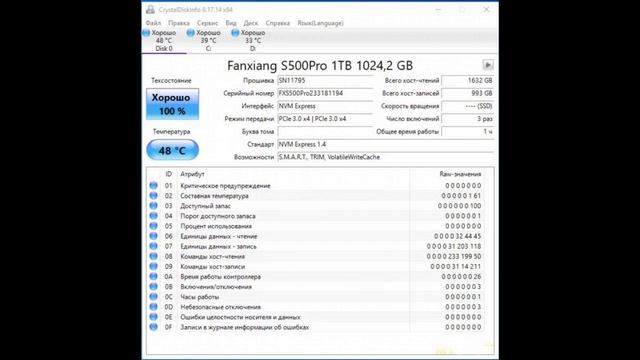The height and width of the screenshot is (360, 640).
Task: Click the Raw-значения column header
Action: coord(447,174)
